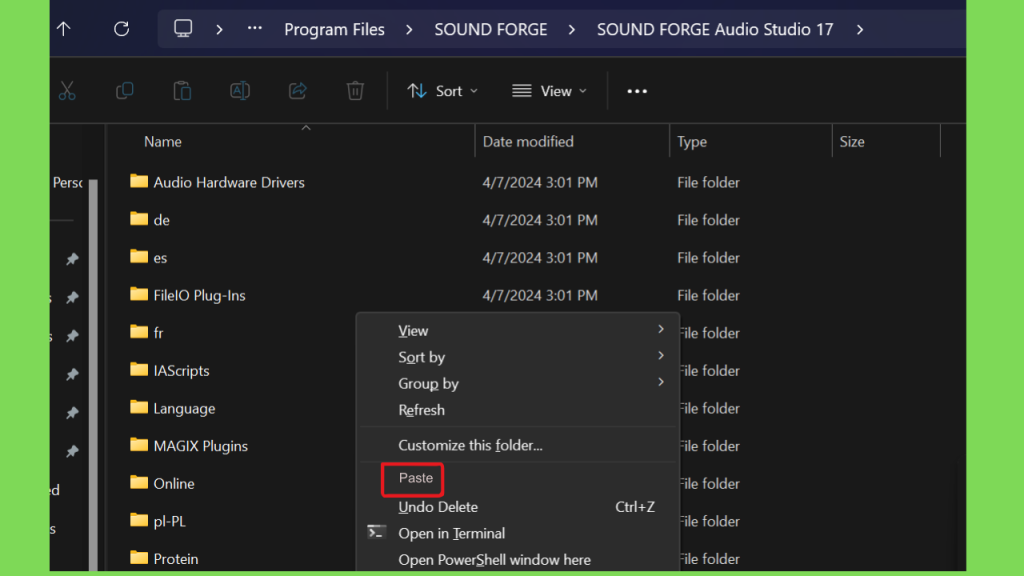Choose Customize this folder in context menu
Screen dimensions: 1024x576
click(x=519, y=445)
